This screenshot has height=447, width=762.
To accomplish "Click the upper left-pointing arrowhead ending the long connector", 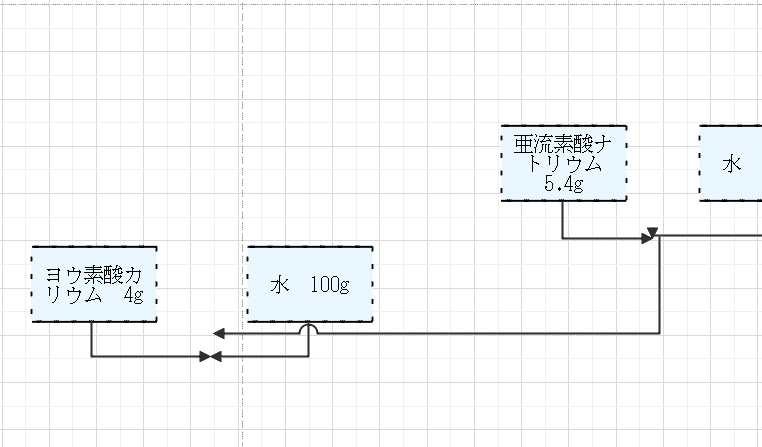I will (x=220, y=333).
